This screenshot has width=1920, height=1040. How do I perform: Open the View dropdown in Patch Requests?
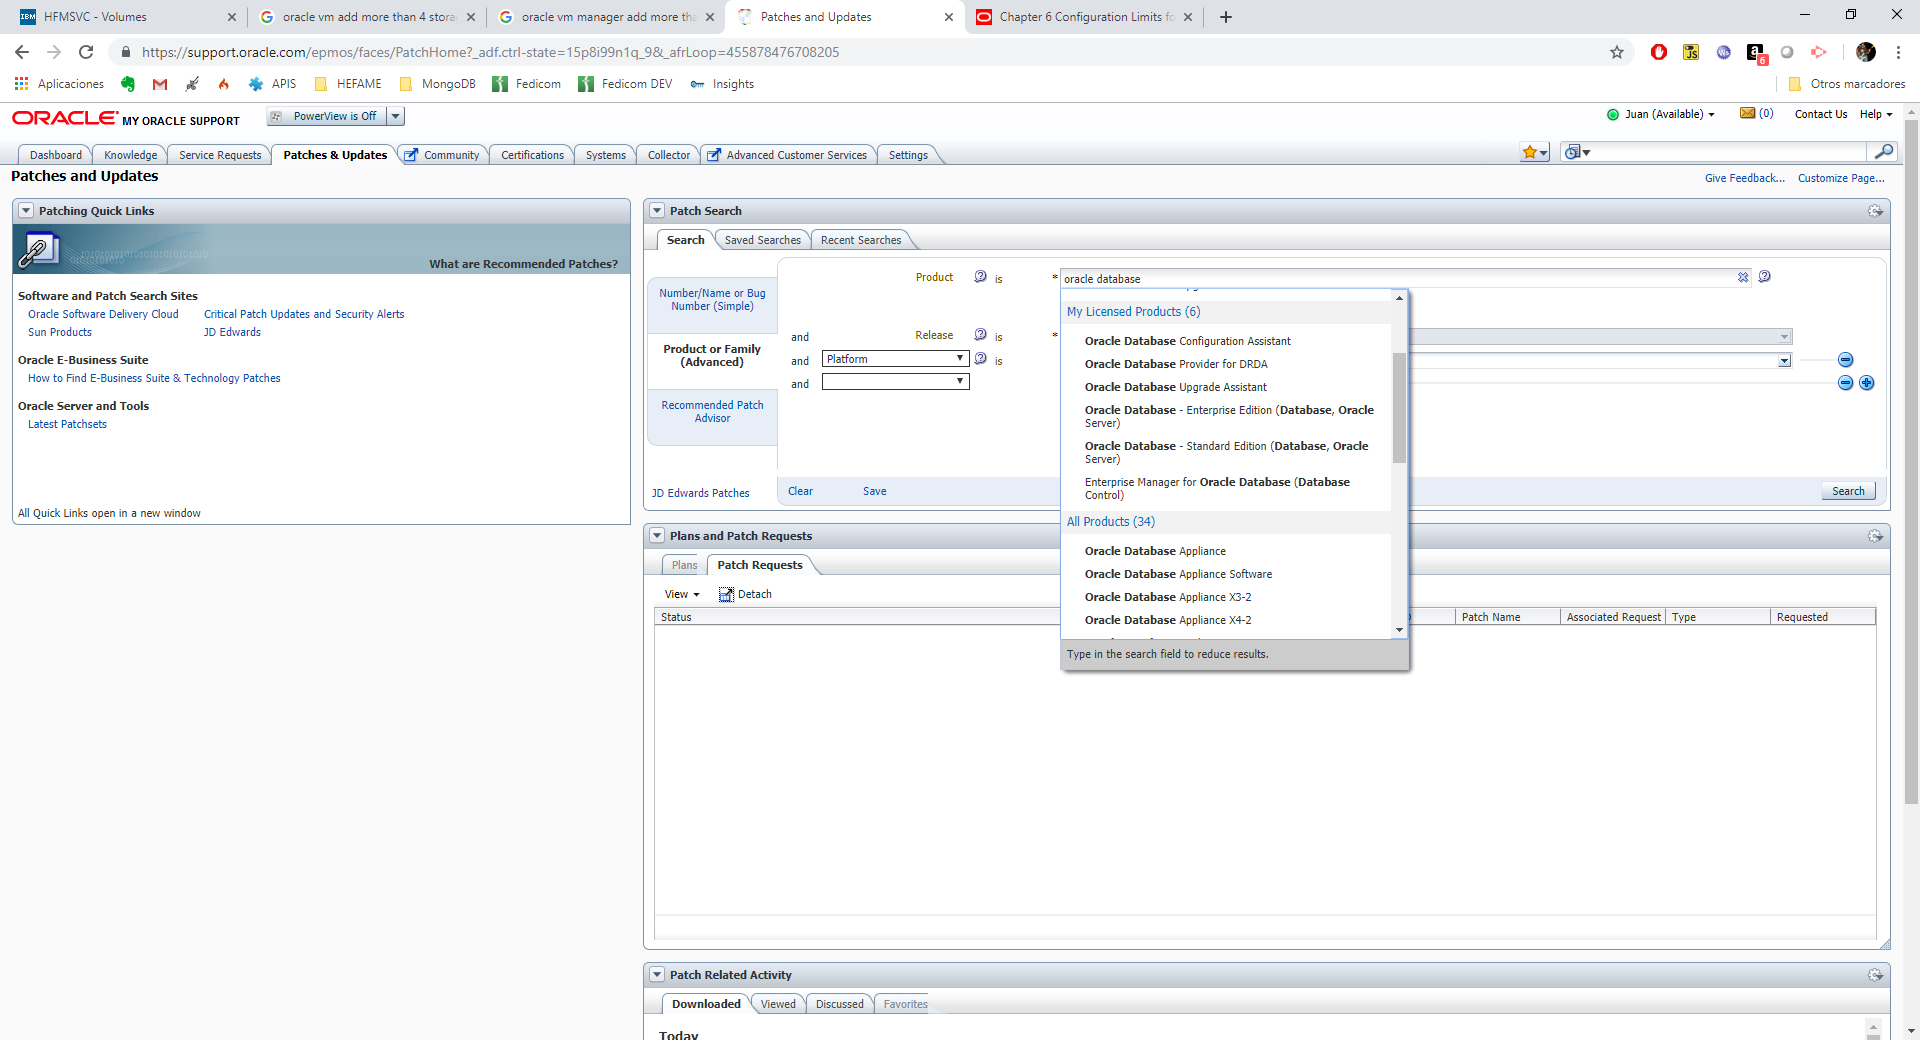tap(682, 593)
